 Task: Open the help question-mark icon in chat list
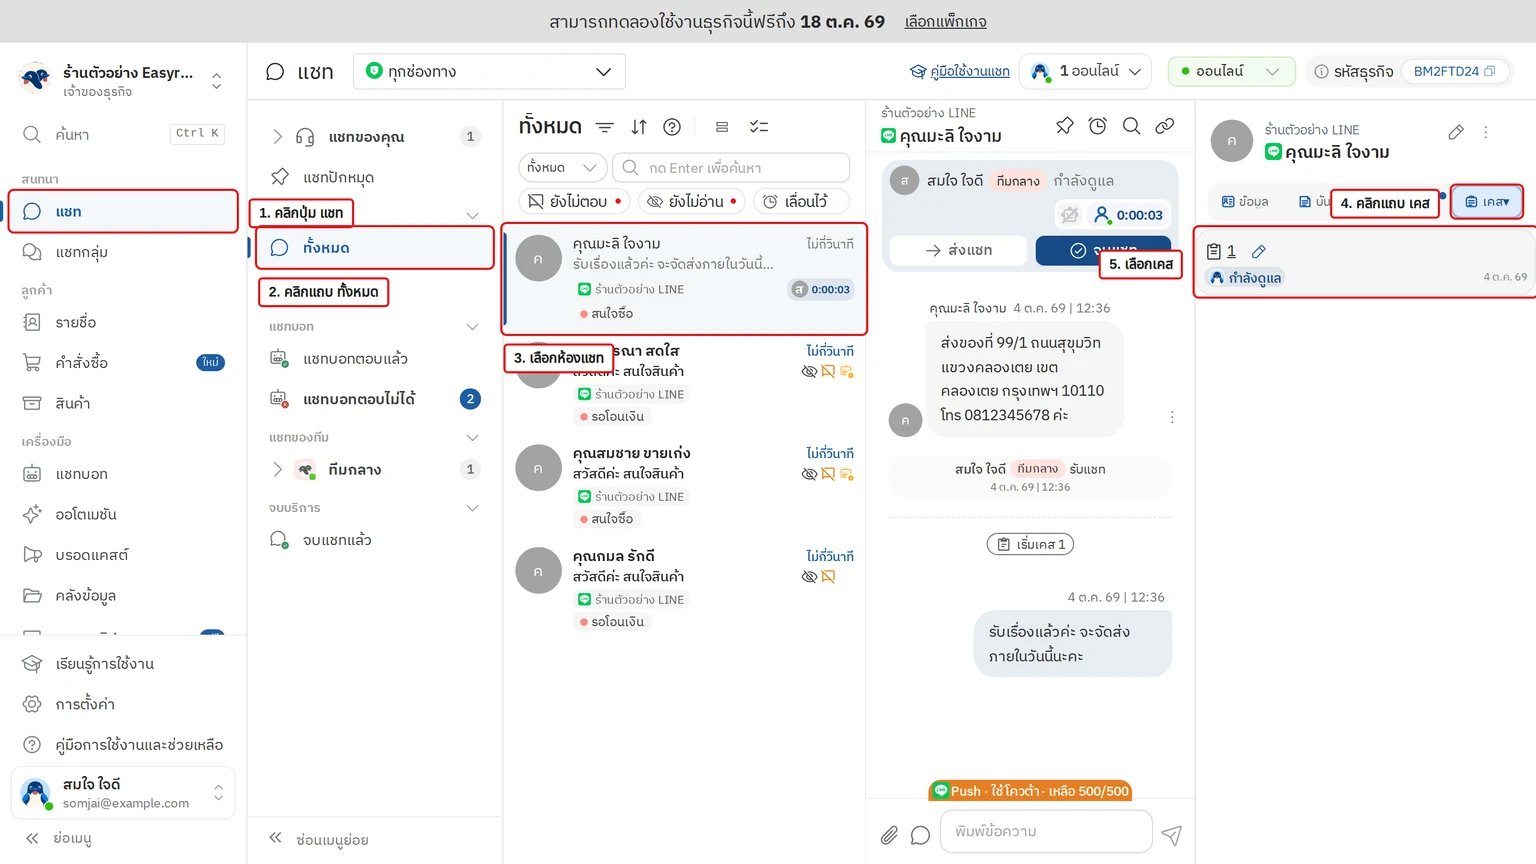click(672, 127)
